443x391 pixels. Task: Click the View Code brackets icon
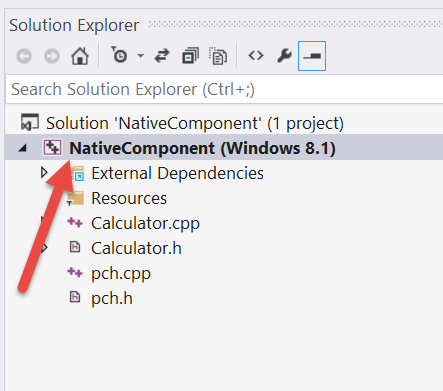click(x=256, y=56)
